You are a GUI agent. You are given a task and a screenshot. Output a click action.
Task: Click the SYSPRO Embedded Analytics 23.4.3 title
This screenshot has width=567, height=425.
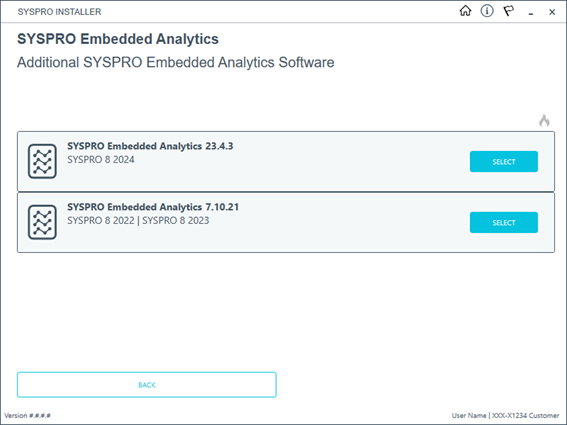pos(150,146)
